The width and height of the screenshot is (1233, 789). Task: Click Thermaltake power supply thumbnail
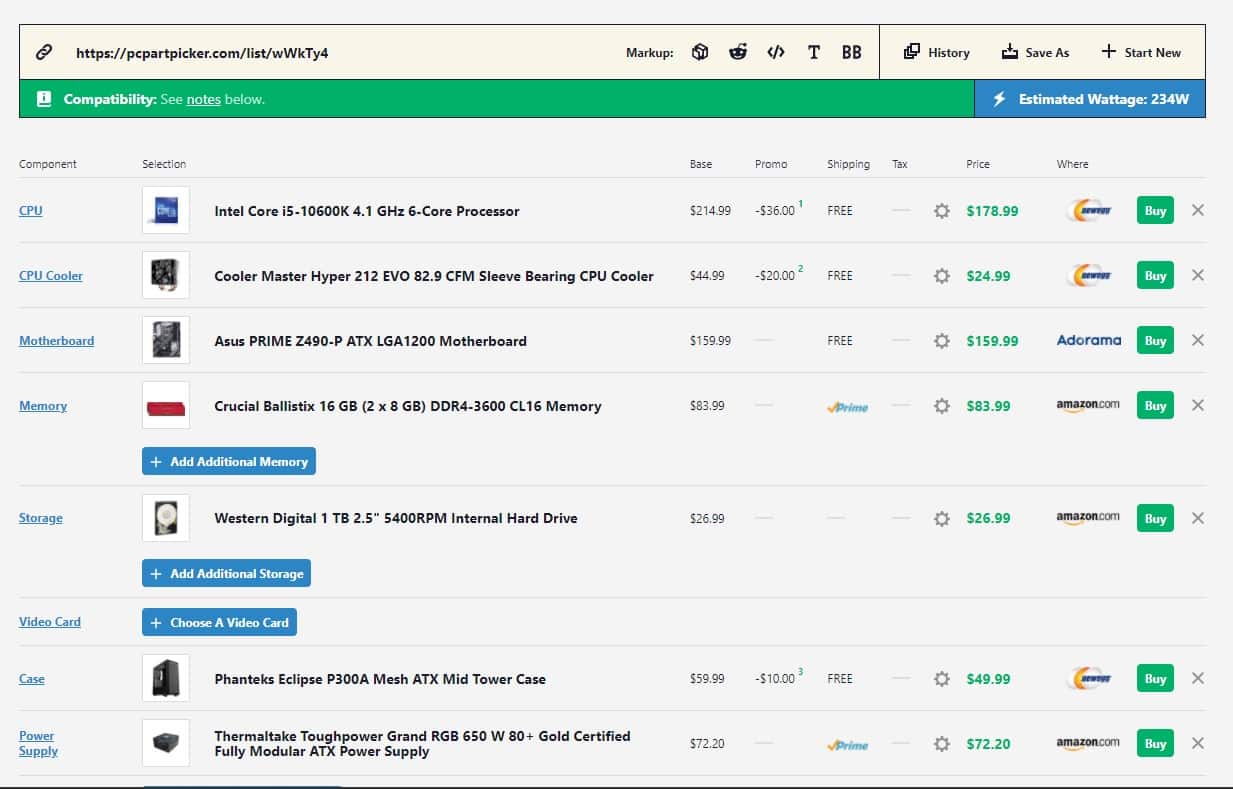point(166,743)
